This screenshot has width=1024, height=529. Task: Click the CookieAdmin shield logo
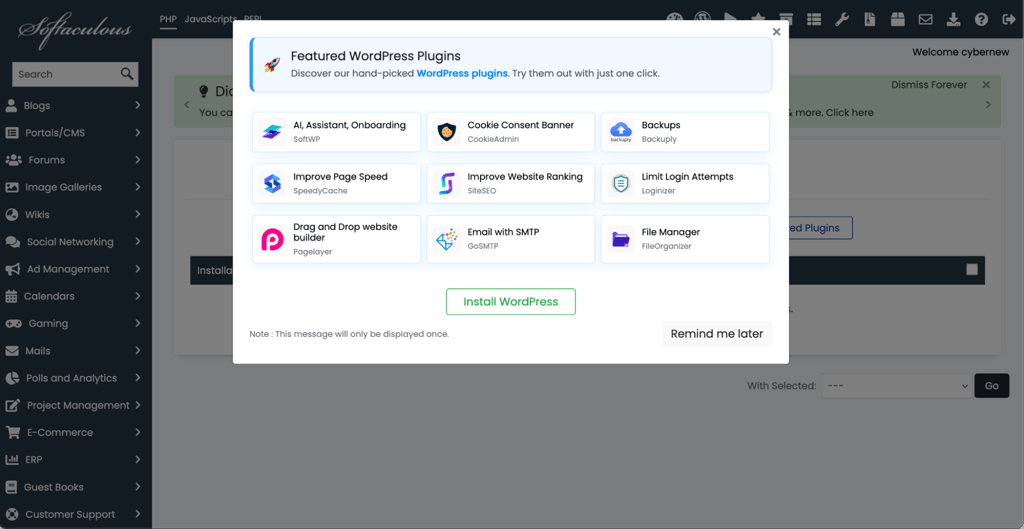click(446, 132)
